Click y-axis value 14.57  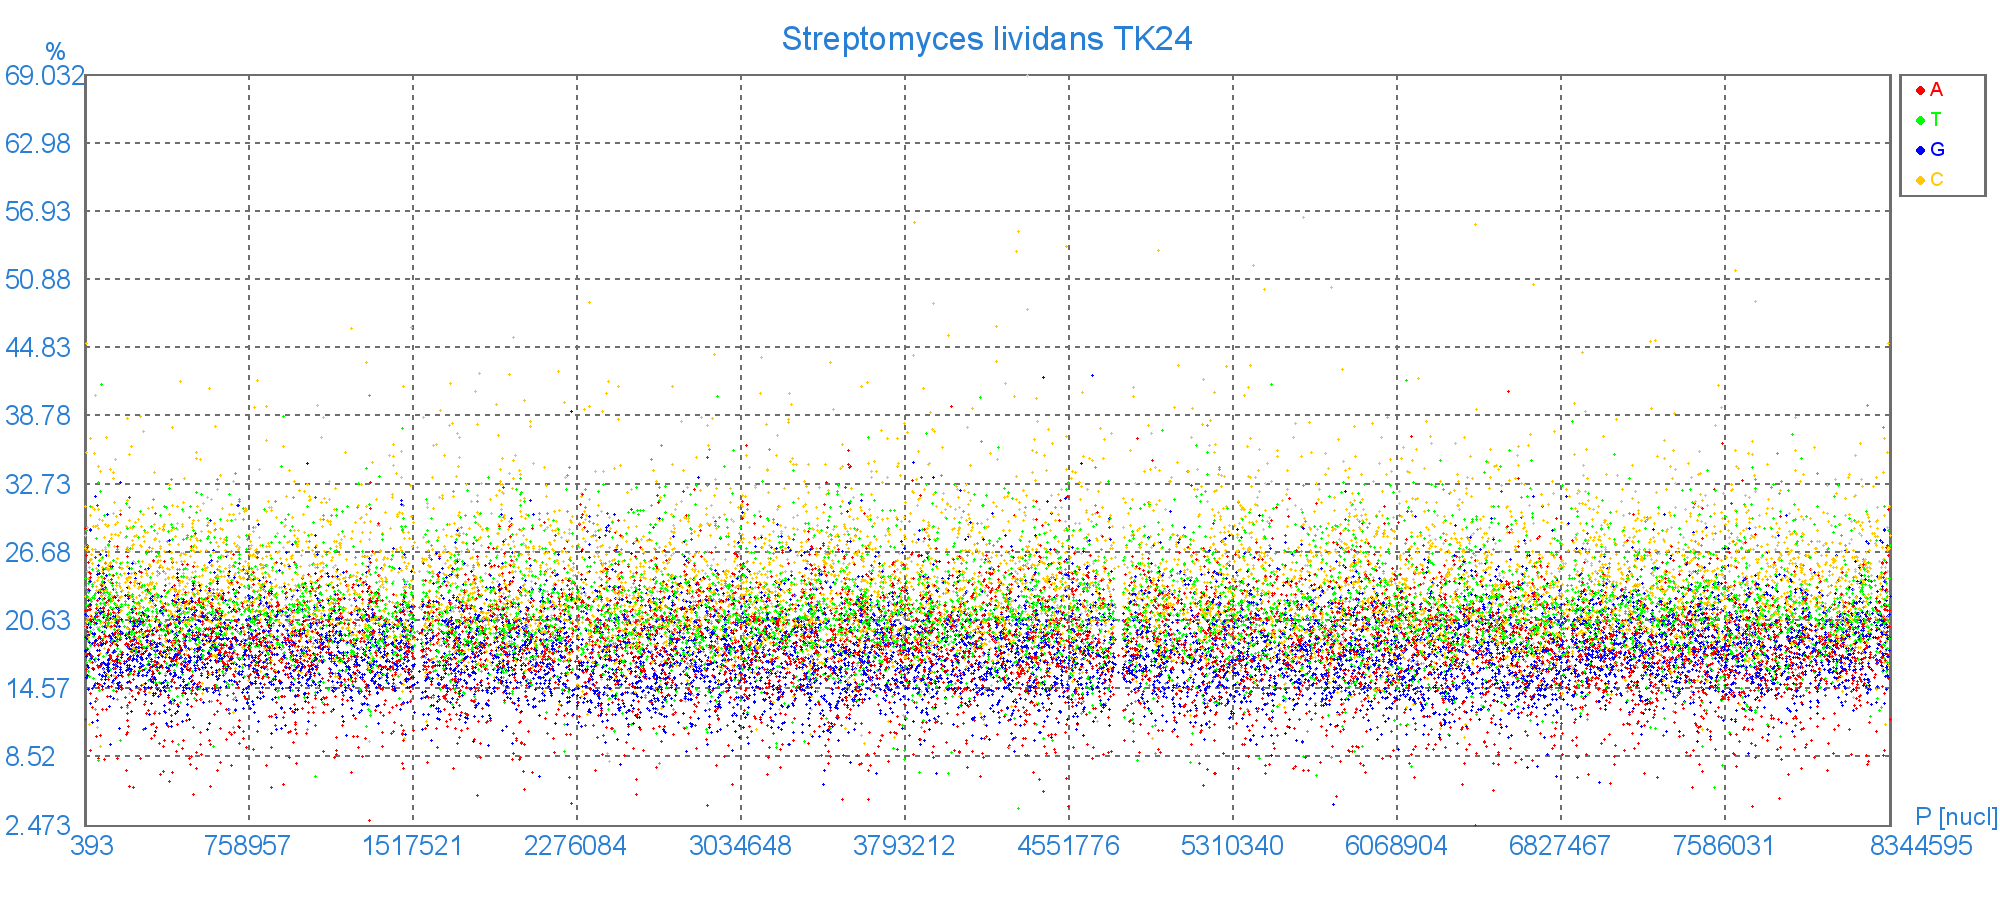point(38,688)
